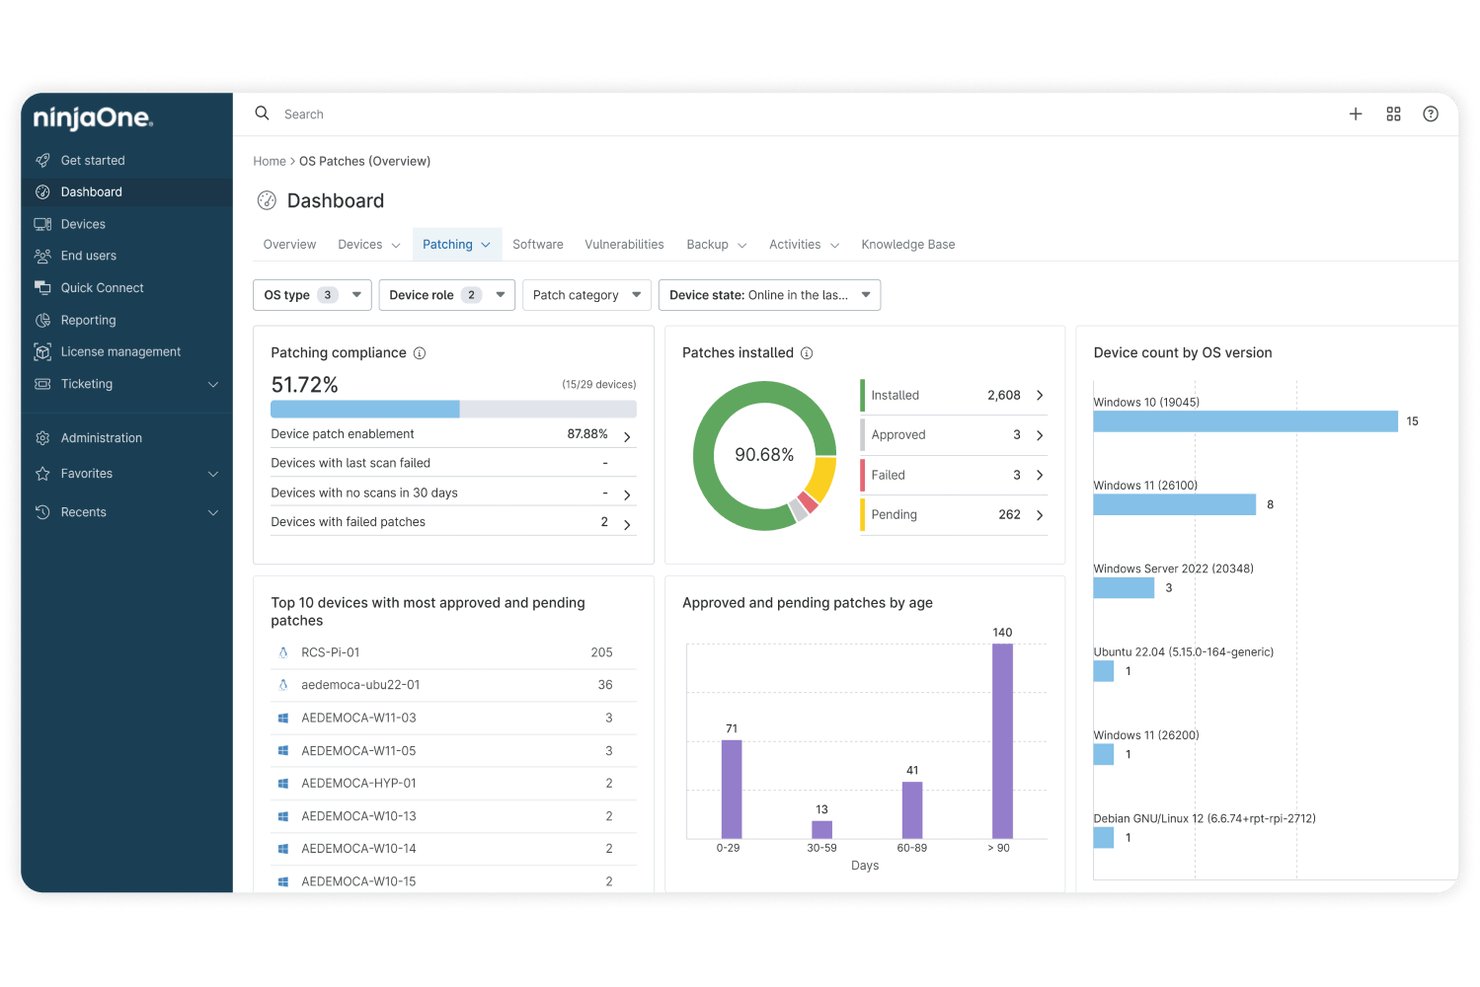Screen dimensions: 1480x987
Task: Open the Patching tab dropdown
Action: tap(486, 245)
